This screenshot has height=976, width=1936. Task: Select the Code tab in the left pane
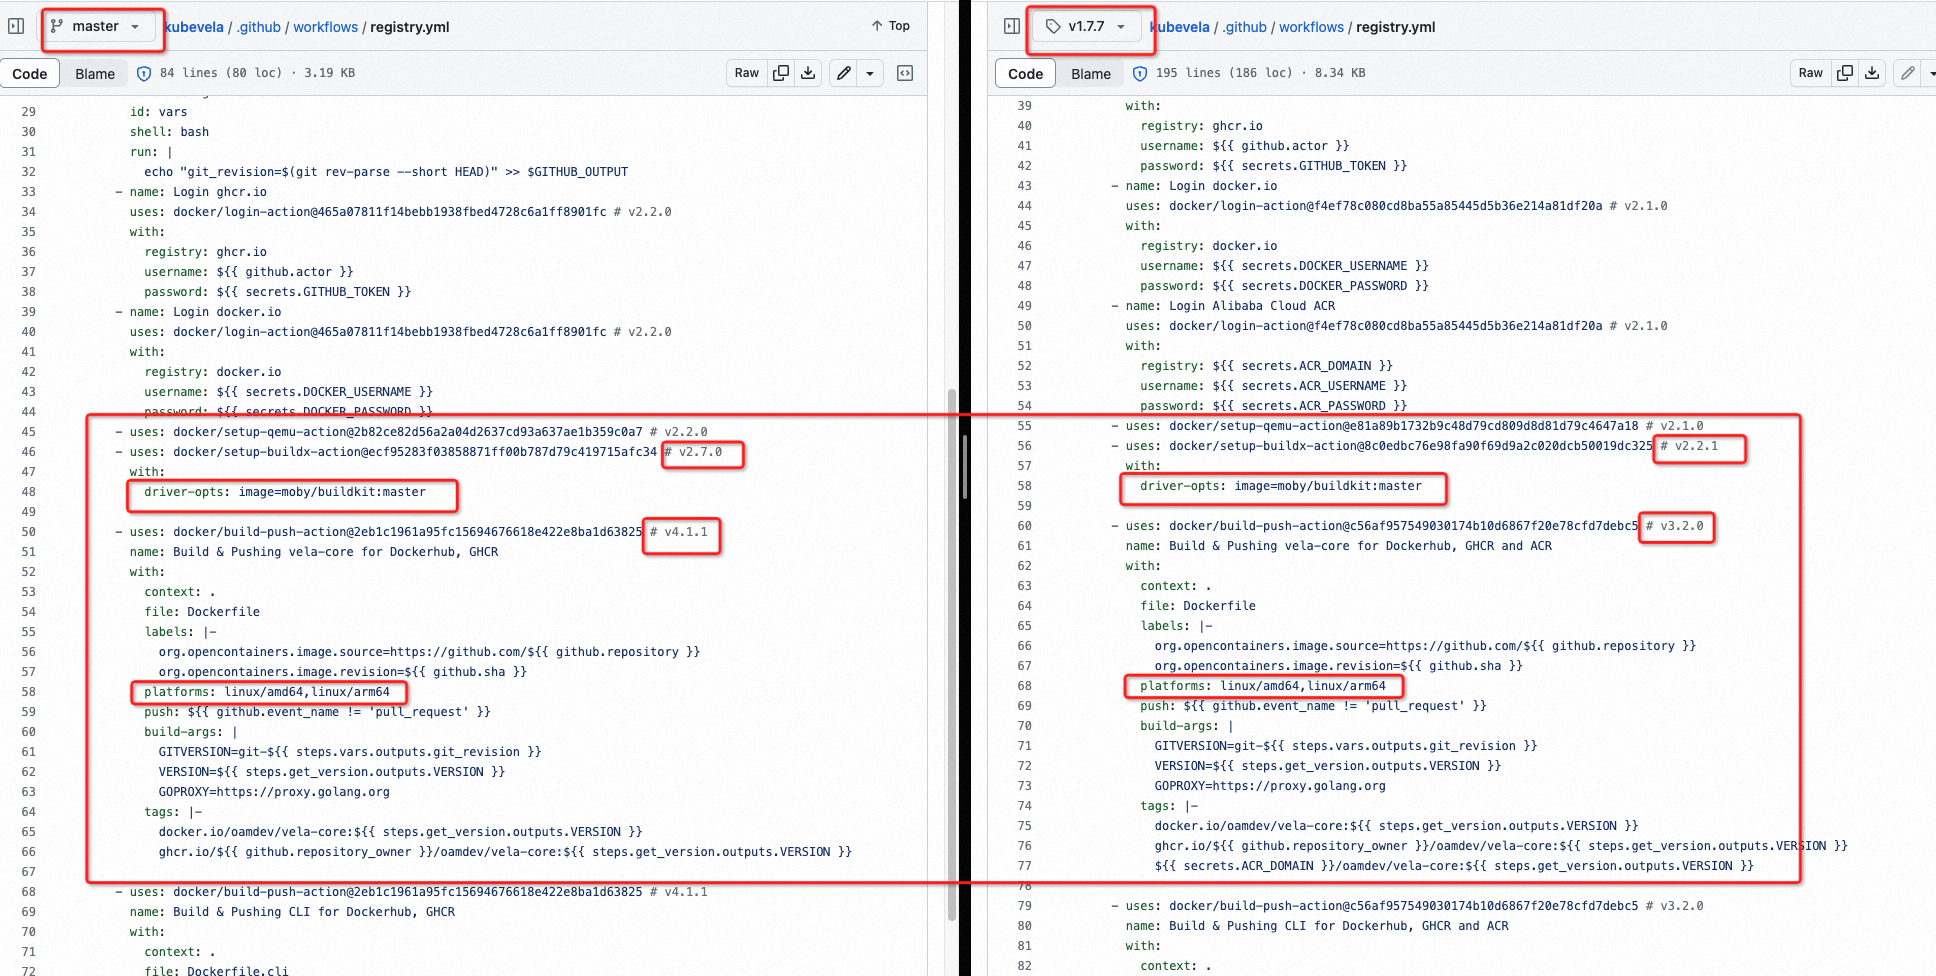click(x=30, y=73)
